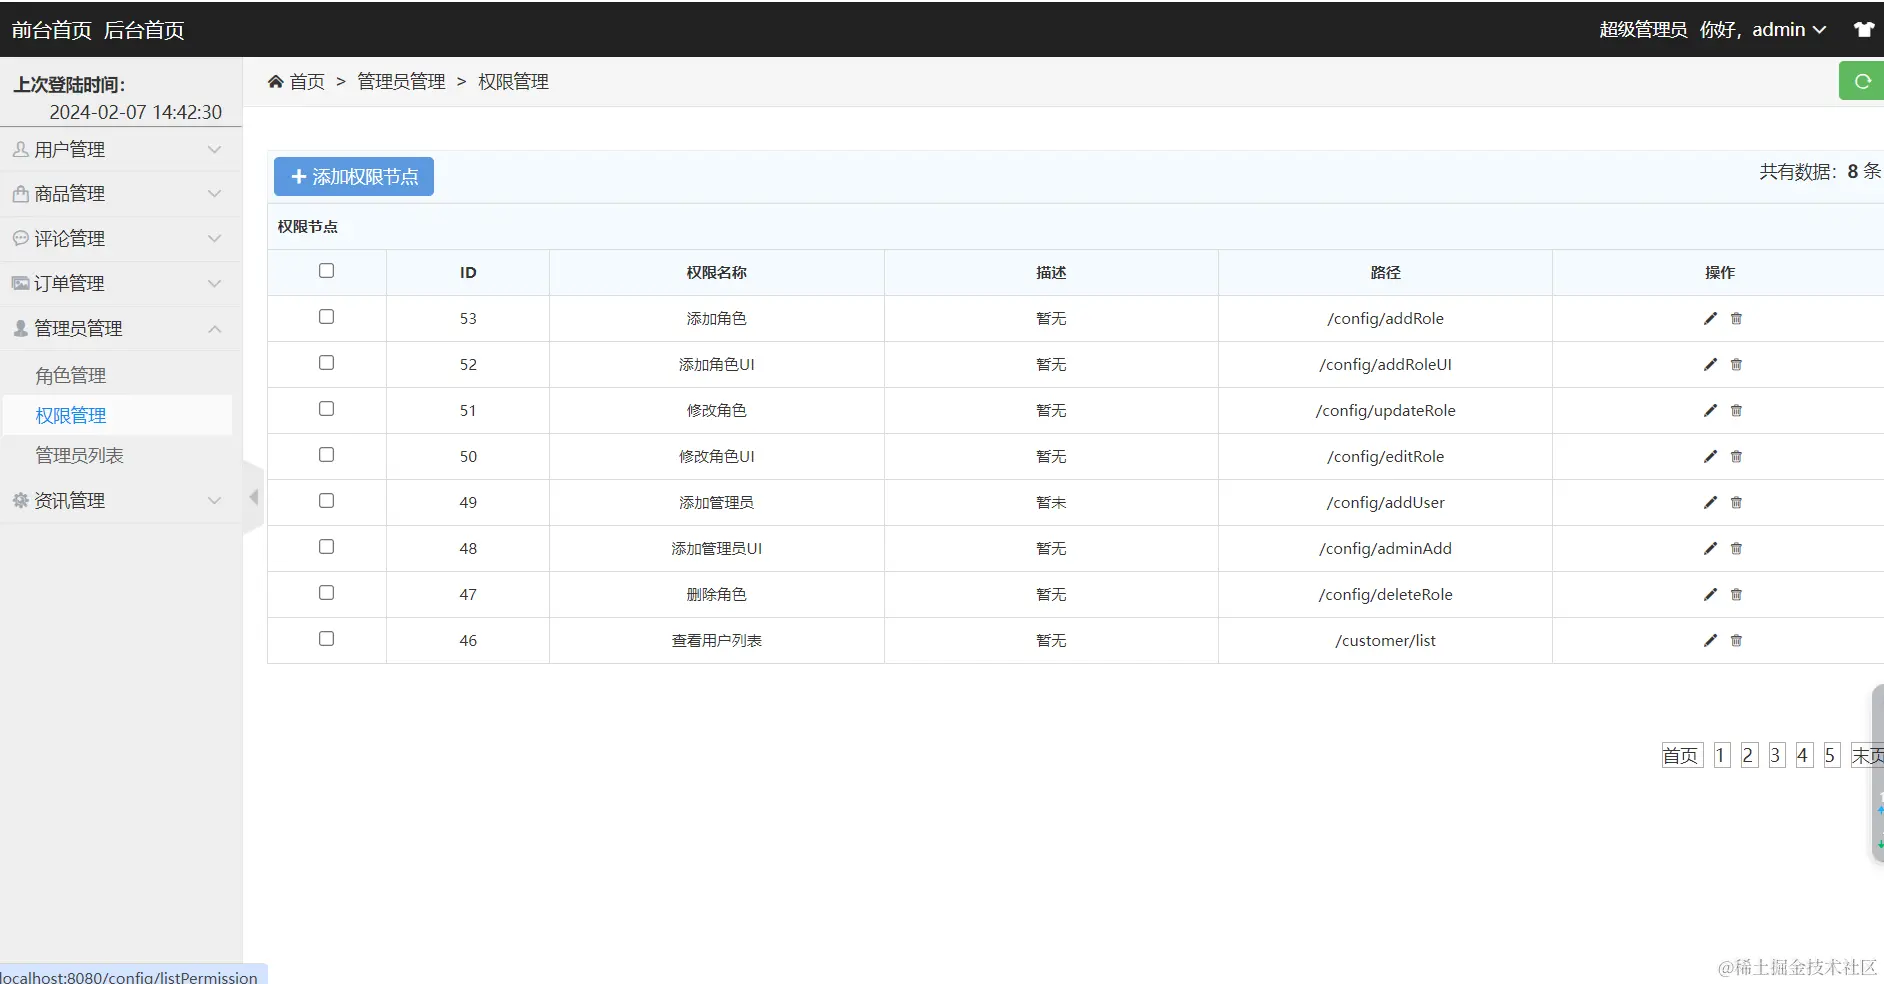Screen dimensions: 1884x984
Task: Go to page 3 in pagination
Action: click(1776, 755)
